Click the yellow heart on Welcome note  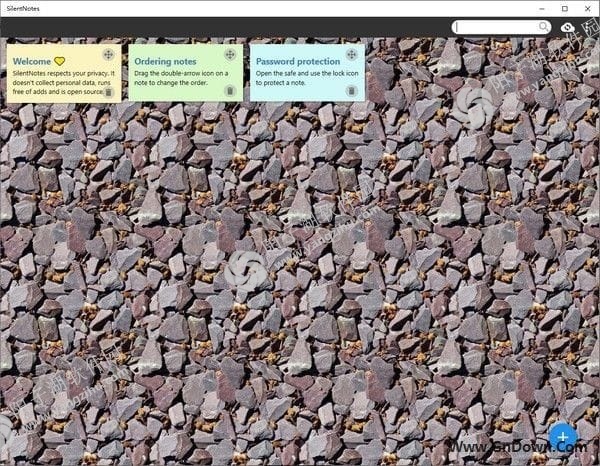(59, 62)
